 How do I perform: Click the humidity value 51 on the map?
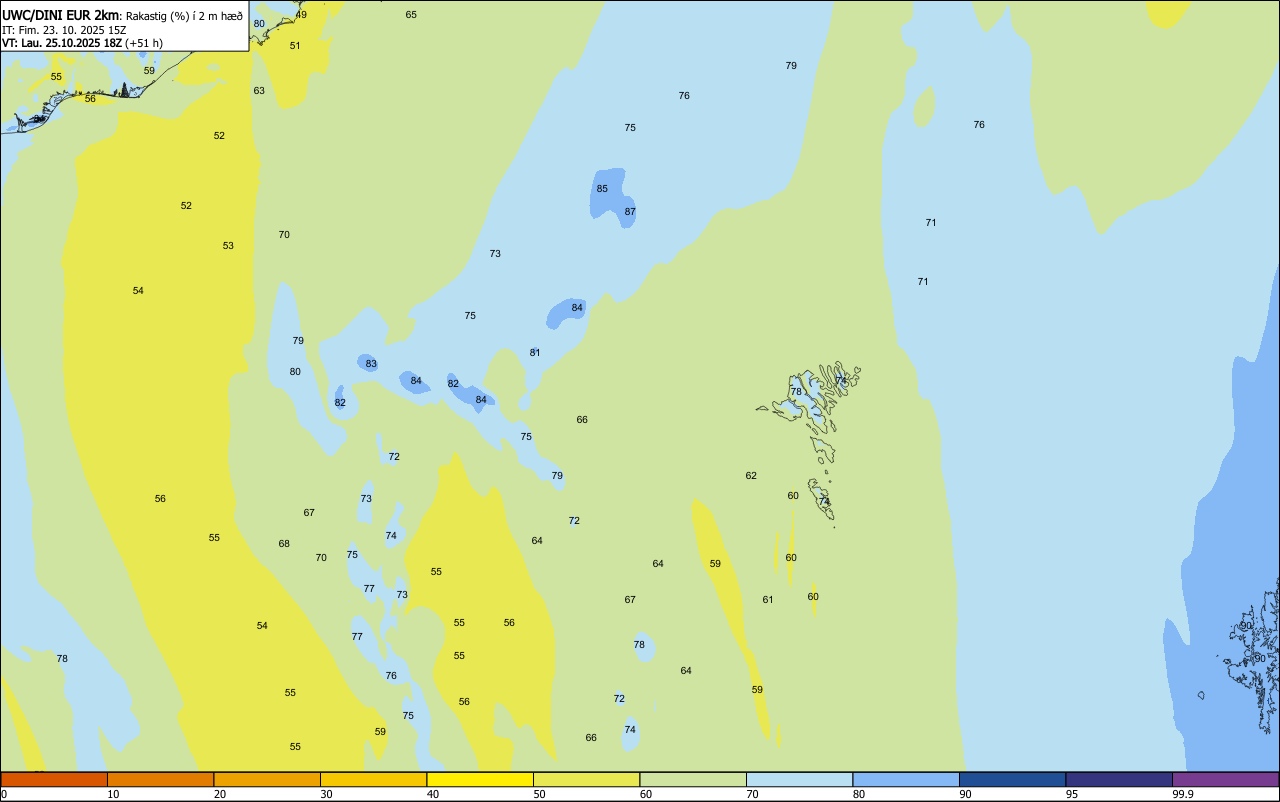[x=295, y=46]
